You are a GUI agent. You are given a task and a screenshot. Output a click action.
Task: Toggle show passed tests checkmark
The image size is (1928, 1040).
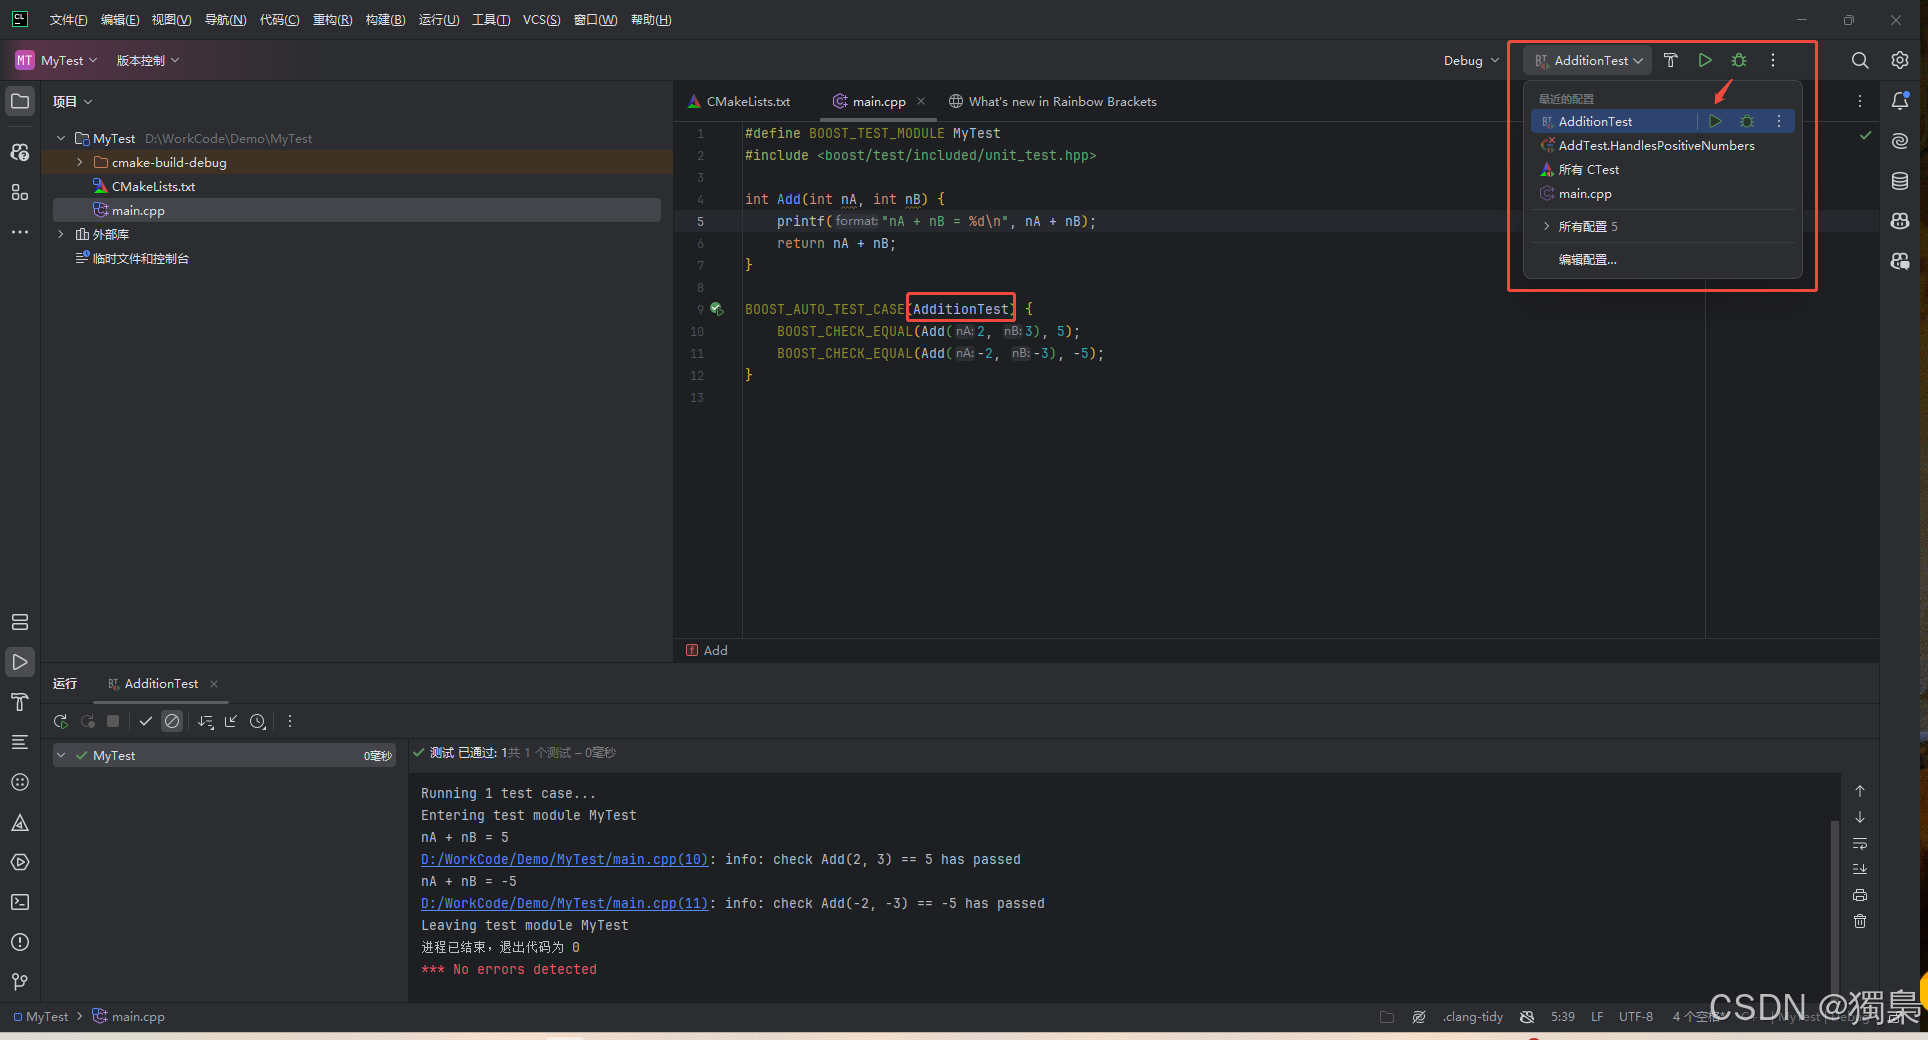click(146, 721)
